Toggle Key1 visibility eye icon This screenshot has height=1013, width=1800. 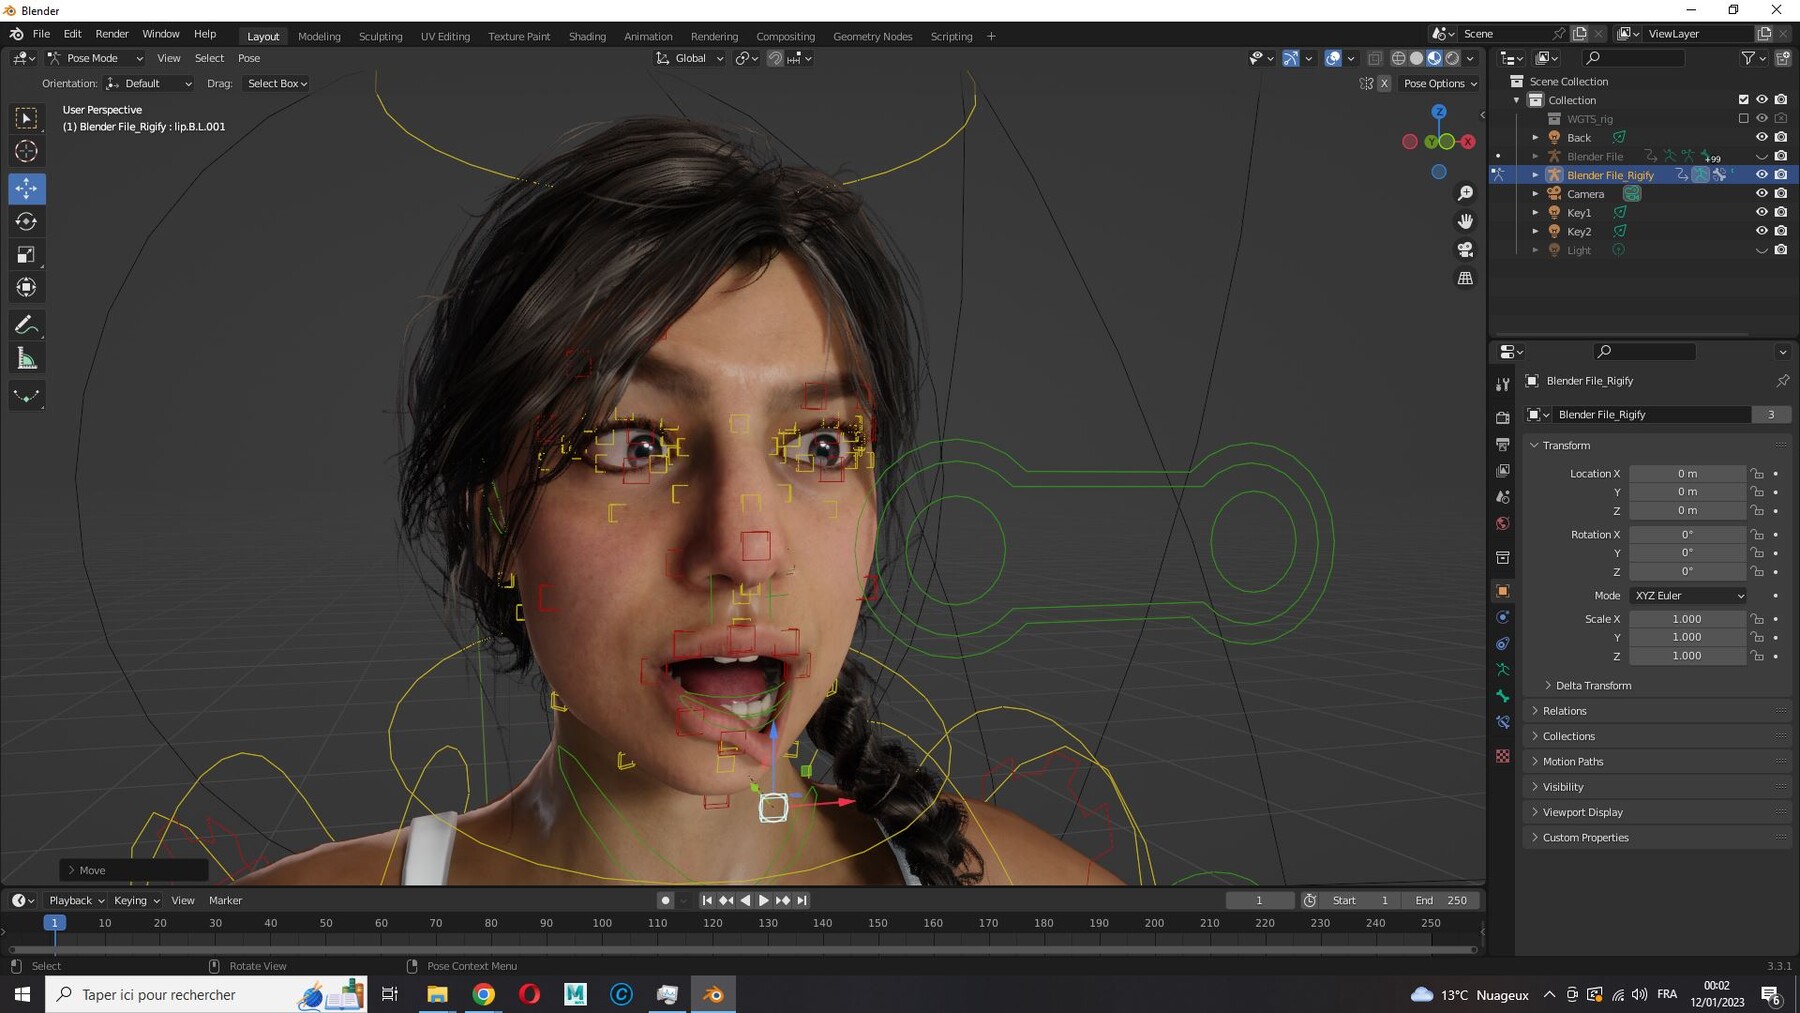click(x=1762, y=212)
